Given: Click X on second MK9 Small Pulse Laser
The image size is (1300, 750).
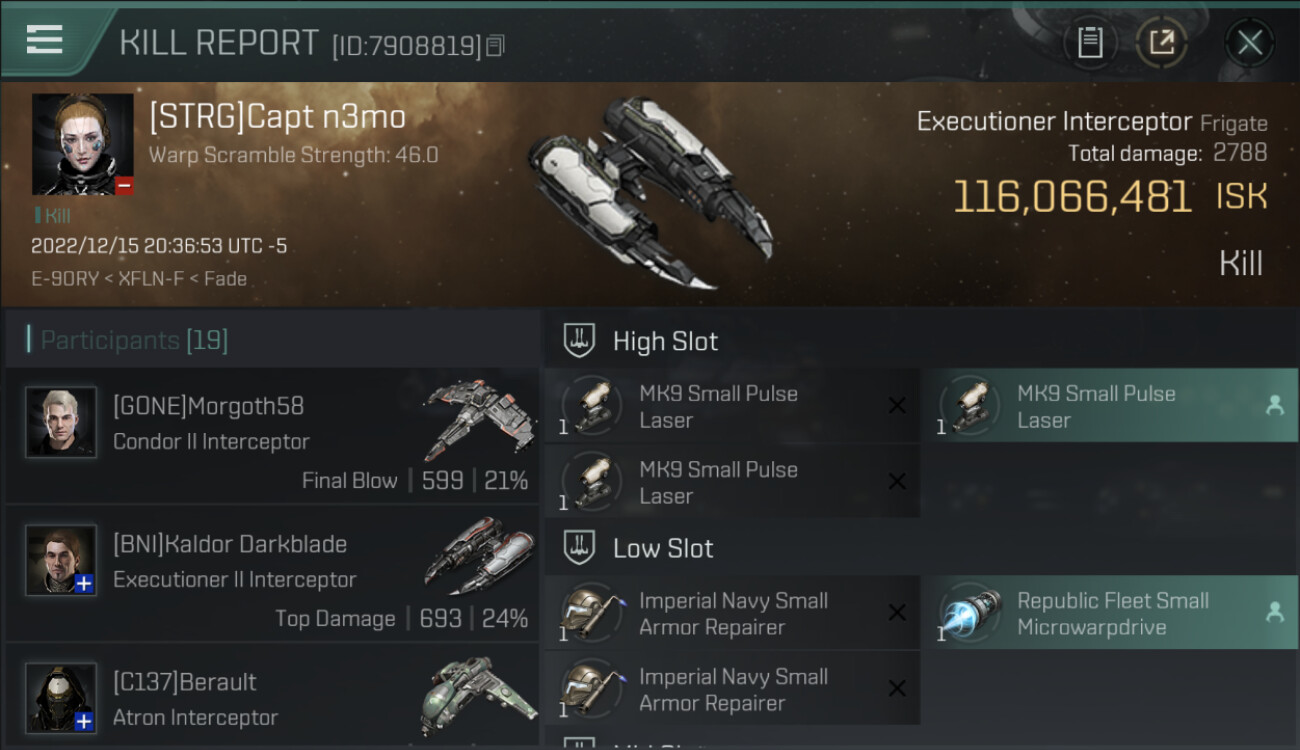Looking at the screenshot, I should pos(897,481).
